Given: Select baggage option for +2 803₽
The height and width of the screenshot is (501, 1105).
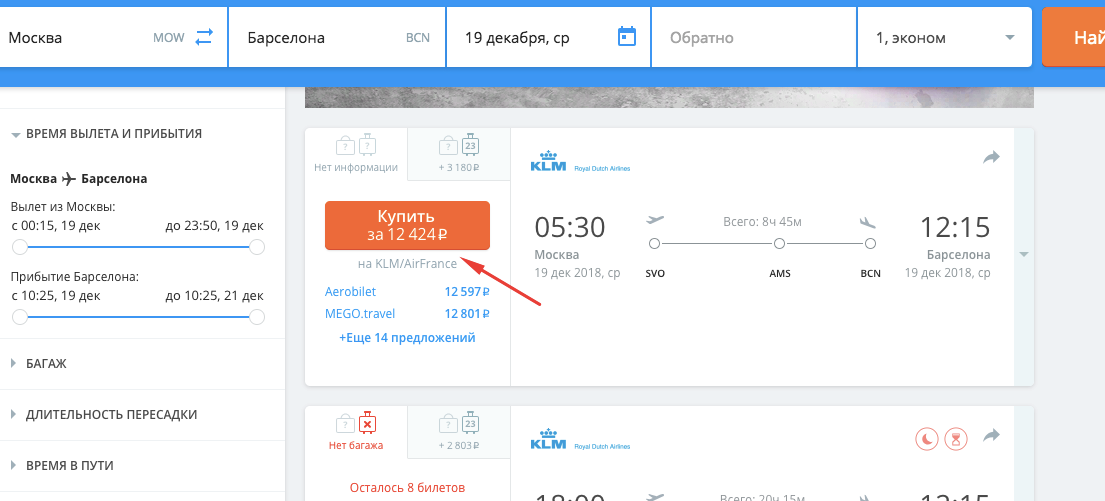Looking at the screenshot, I should click(459, 432).
